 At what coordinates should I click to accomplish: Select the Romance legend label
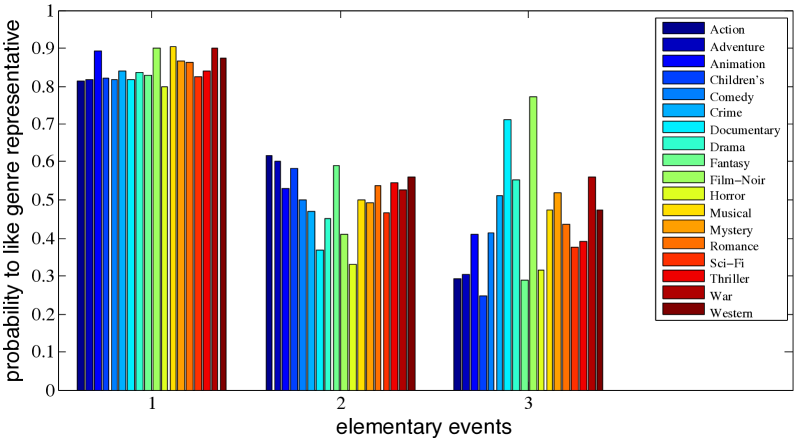(734, 246)
